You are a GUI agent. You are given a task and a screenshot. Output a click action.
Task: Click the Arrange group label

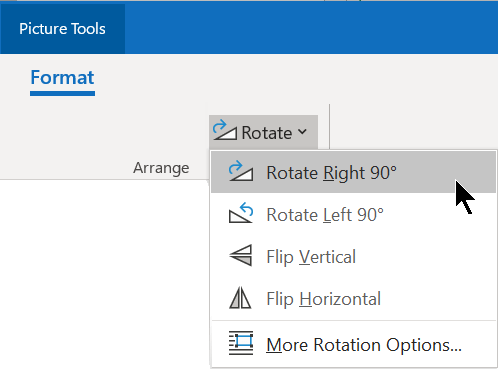161,168
